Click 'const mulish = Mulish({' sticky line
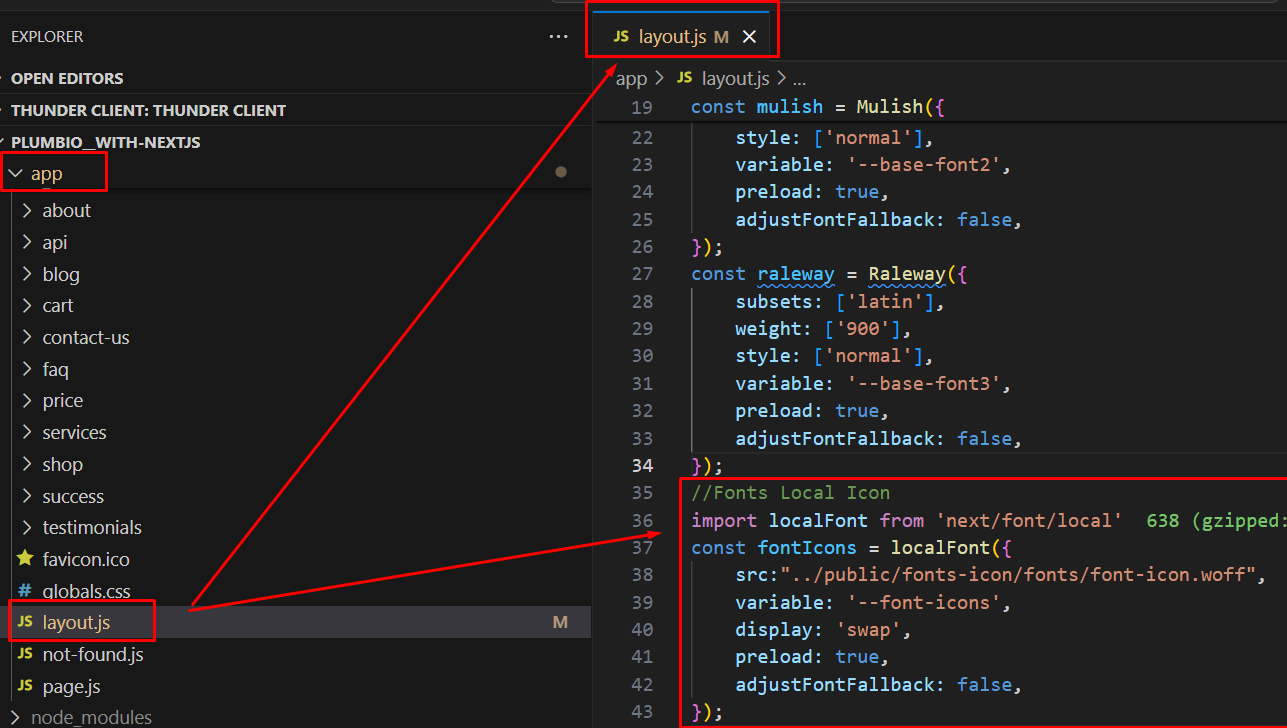The height and width of the screenshot is (728, 1287). (817, 106)
